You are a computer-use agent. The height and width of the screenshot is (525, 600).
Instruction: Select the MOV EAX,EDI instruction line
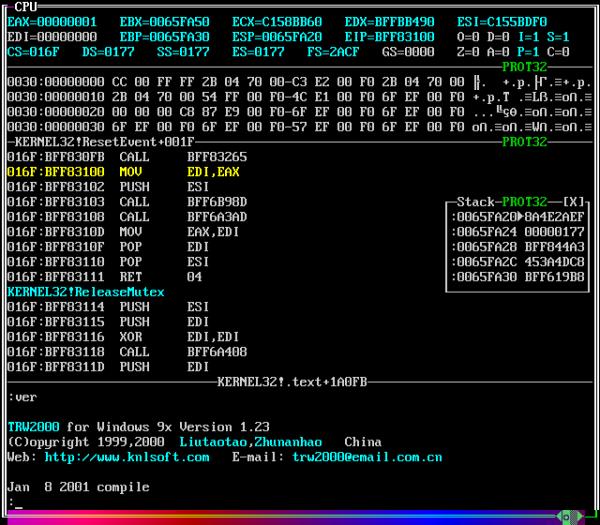(123, 232)
